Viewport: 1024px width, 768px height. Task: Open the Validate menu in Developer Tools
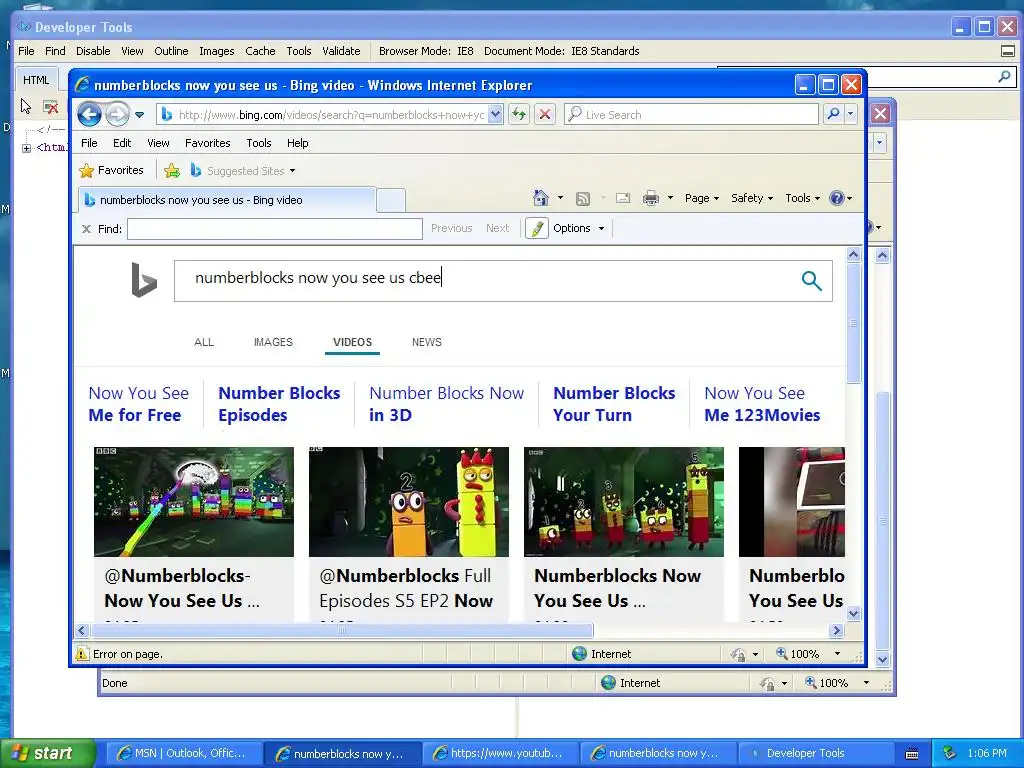click(341, 51)
